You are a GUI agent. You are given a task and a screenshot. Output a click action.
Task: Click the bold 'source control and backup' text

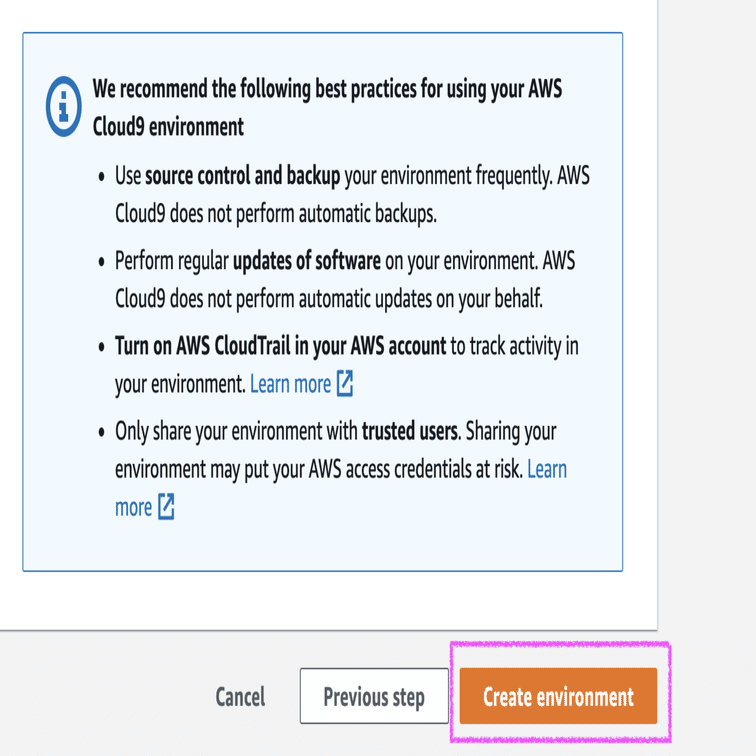click(243, 177)
